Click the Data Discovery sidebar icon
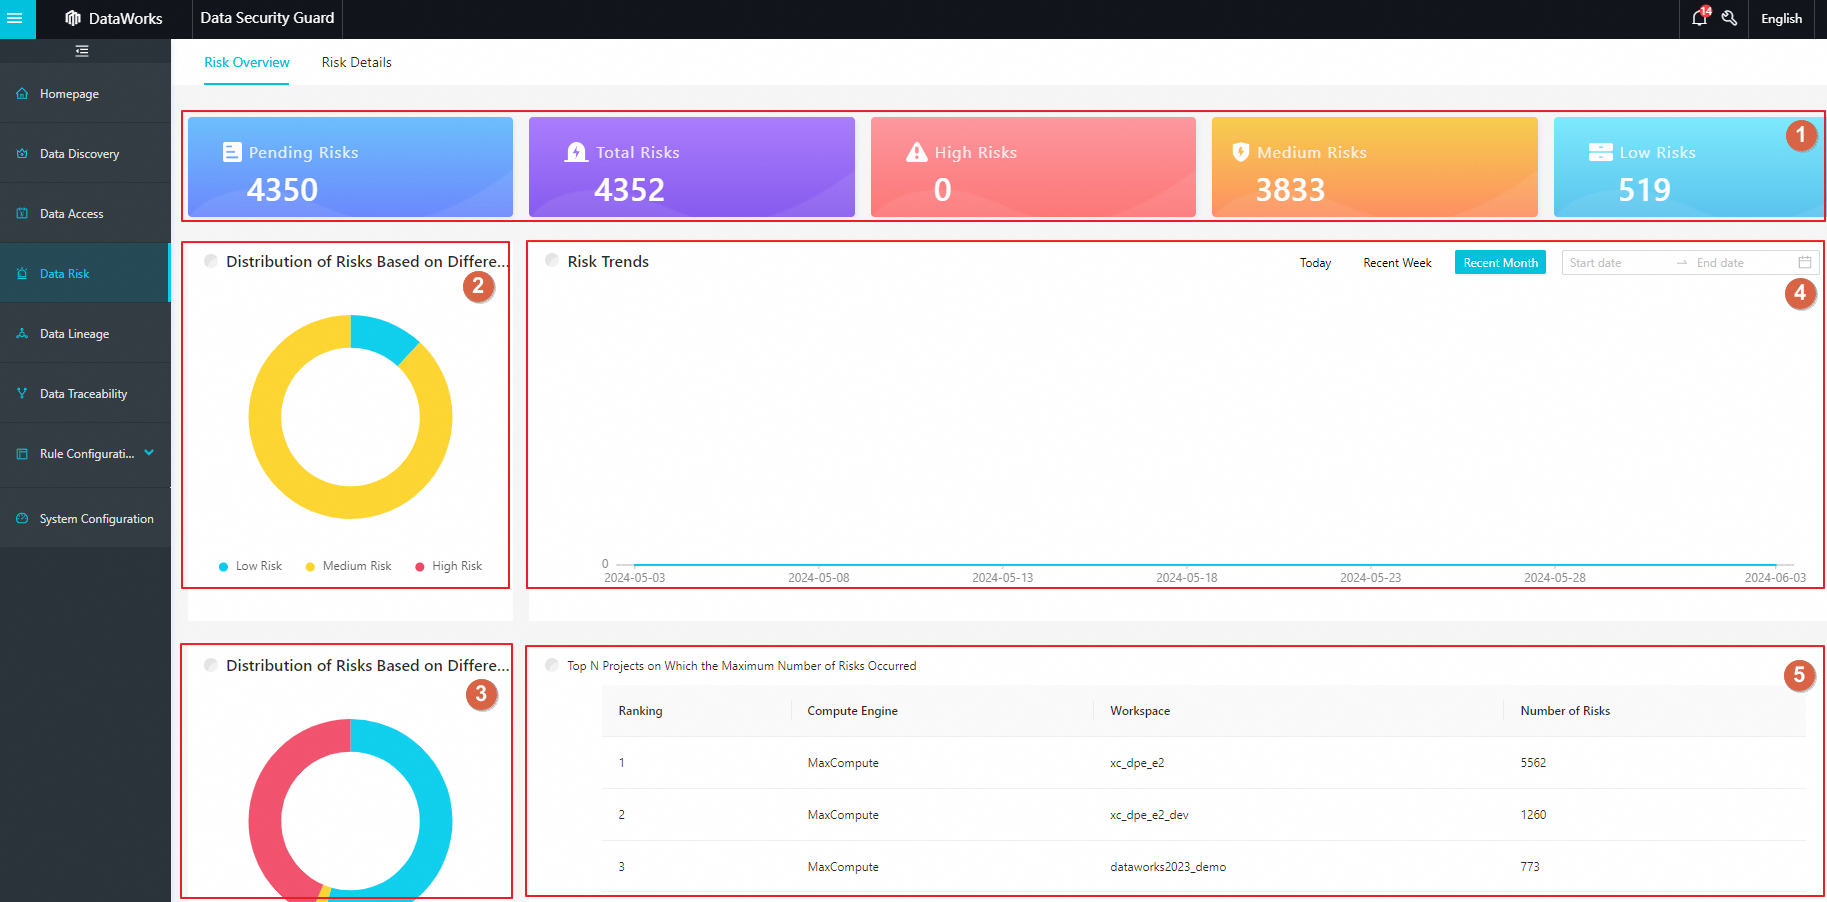 (22, 154)
